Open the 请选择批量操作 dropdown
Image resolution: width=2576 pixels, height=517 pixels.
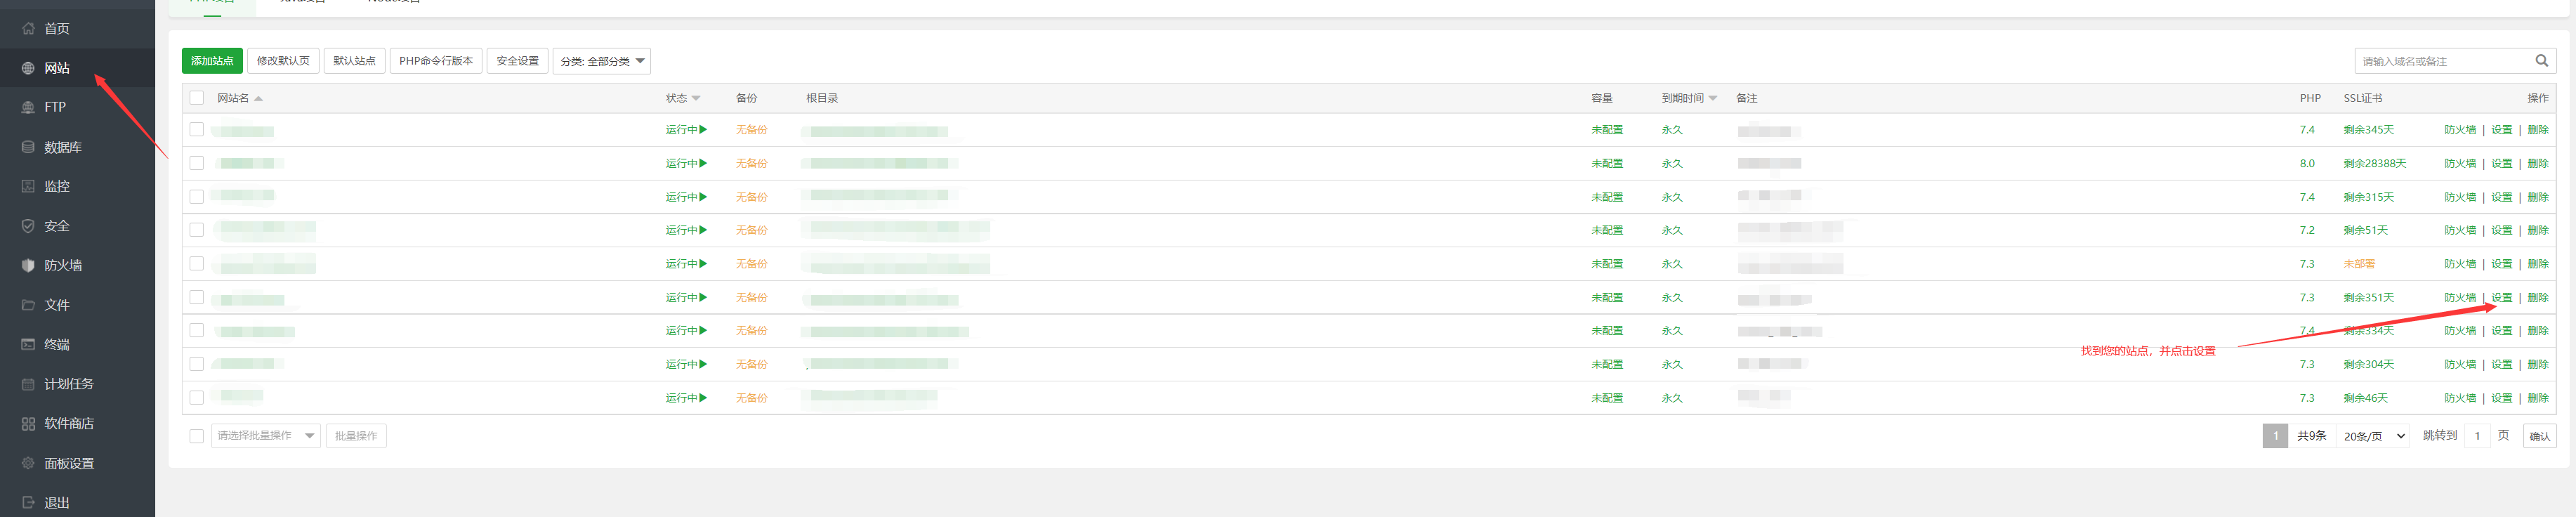[265, 436]
